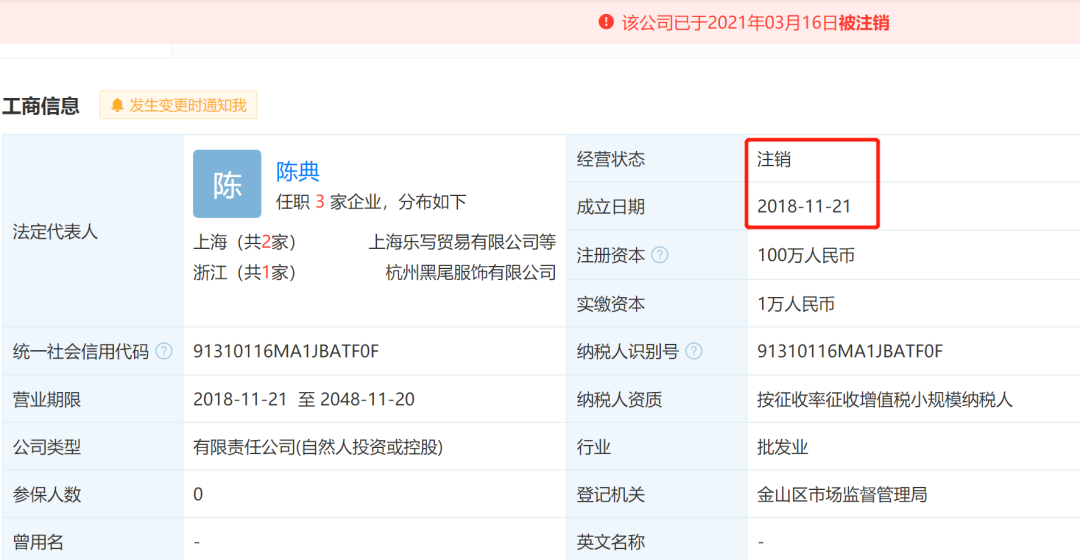
Task: Click 发生变更时通知我 button
Action: tap(178, 105)
